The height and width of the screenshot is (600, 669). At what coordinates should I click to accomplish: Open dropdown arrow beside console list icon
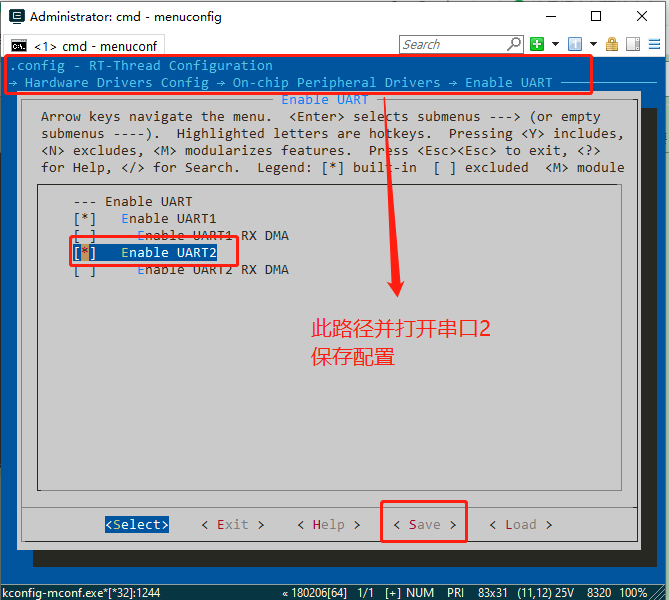(x=593, y=44)
